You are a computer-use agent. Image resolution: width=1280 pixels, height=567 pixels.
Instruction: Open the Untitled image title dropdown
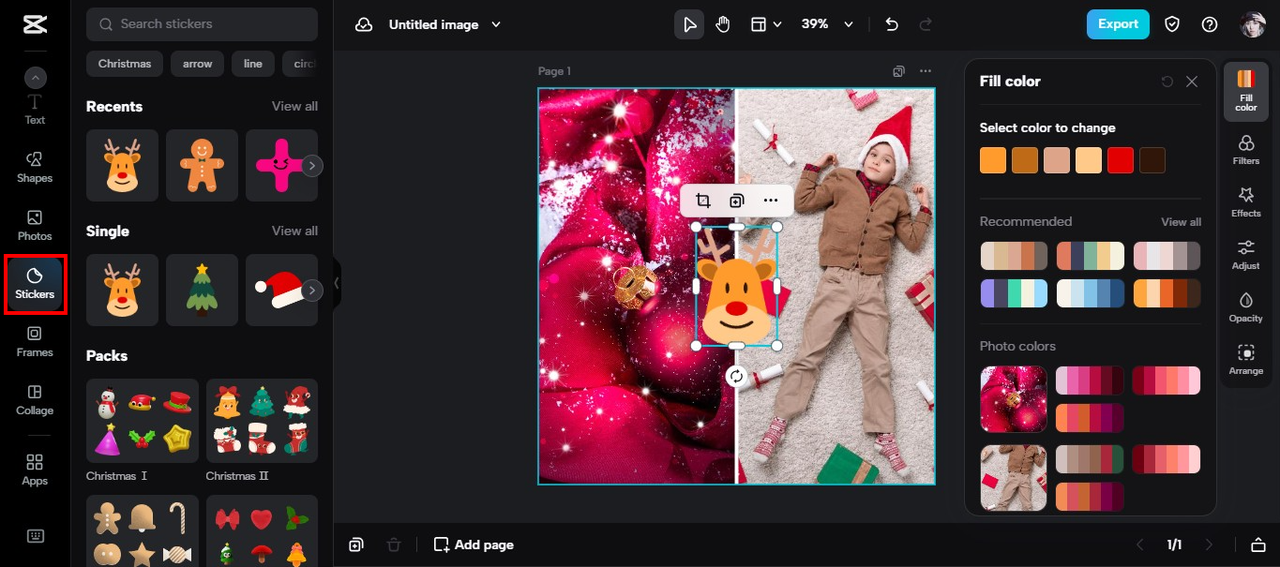(x=497, y=24)
